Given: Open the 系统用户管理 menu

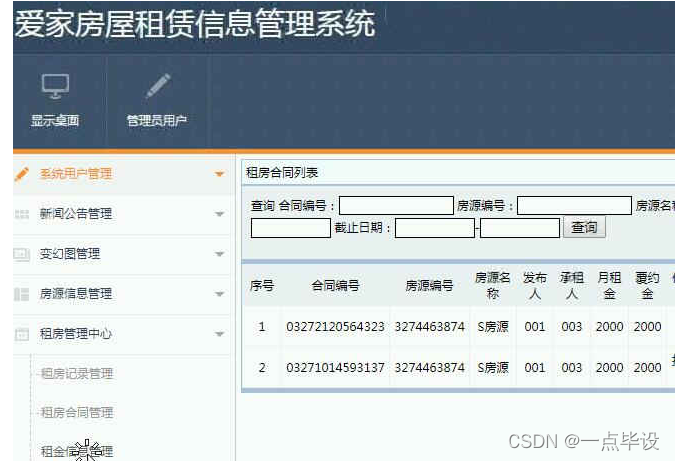Looking at the screenshot, I should point(76,173).
